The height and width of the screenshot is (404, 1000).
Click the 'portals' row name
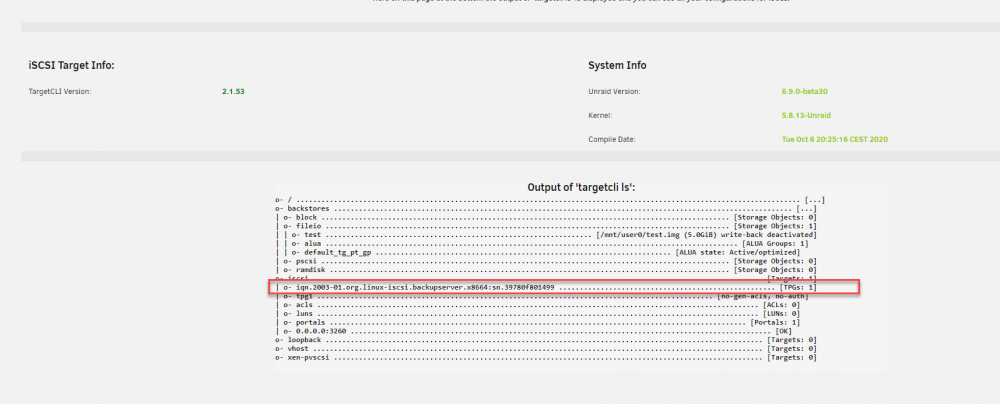click(x=310, y=322)
